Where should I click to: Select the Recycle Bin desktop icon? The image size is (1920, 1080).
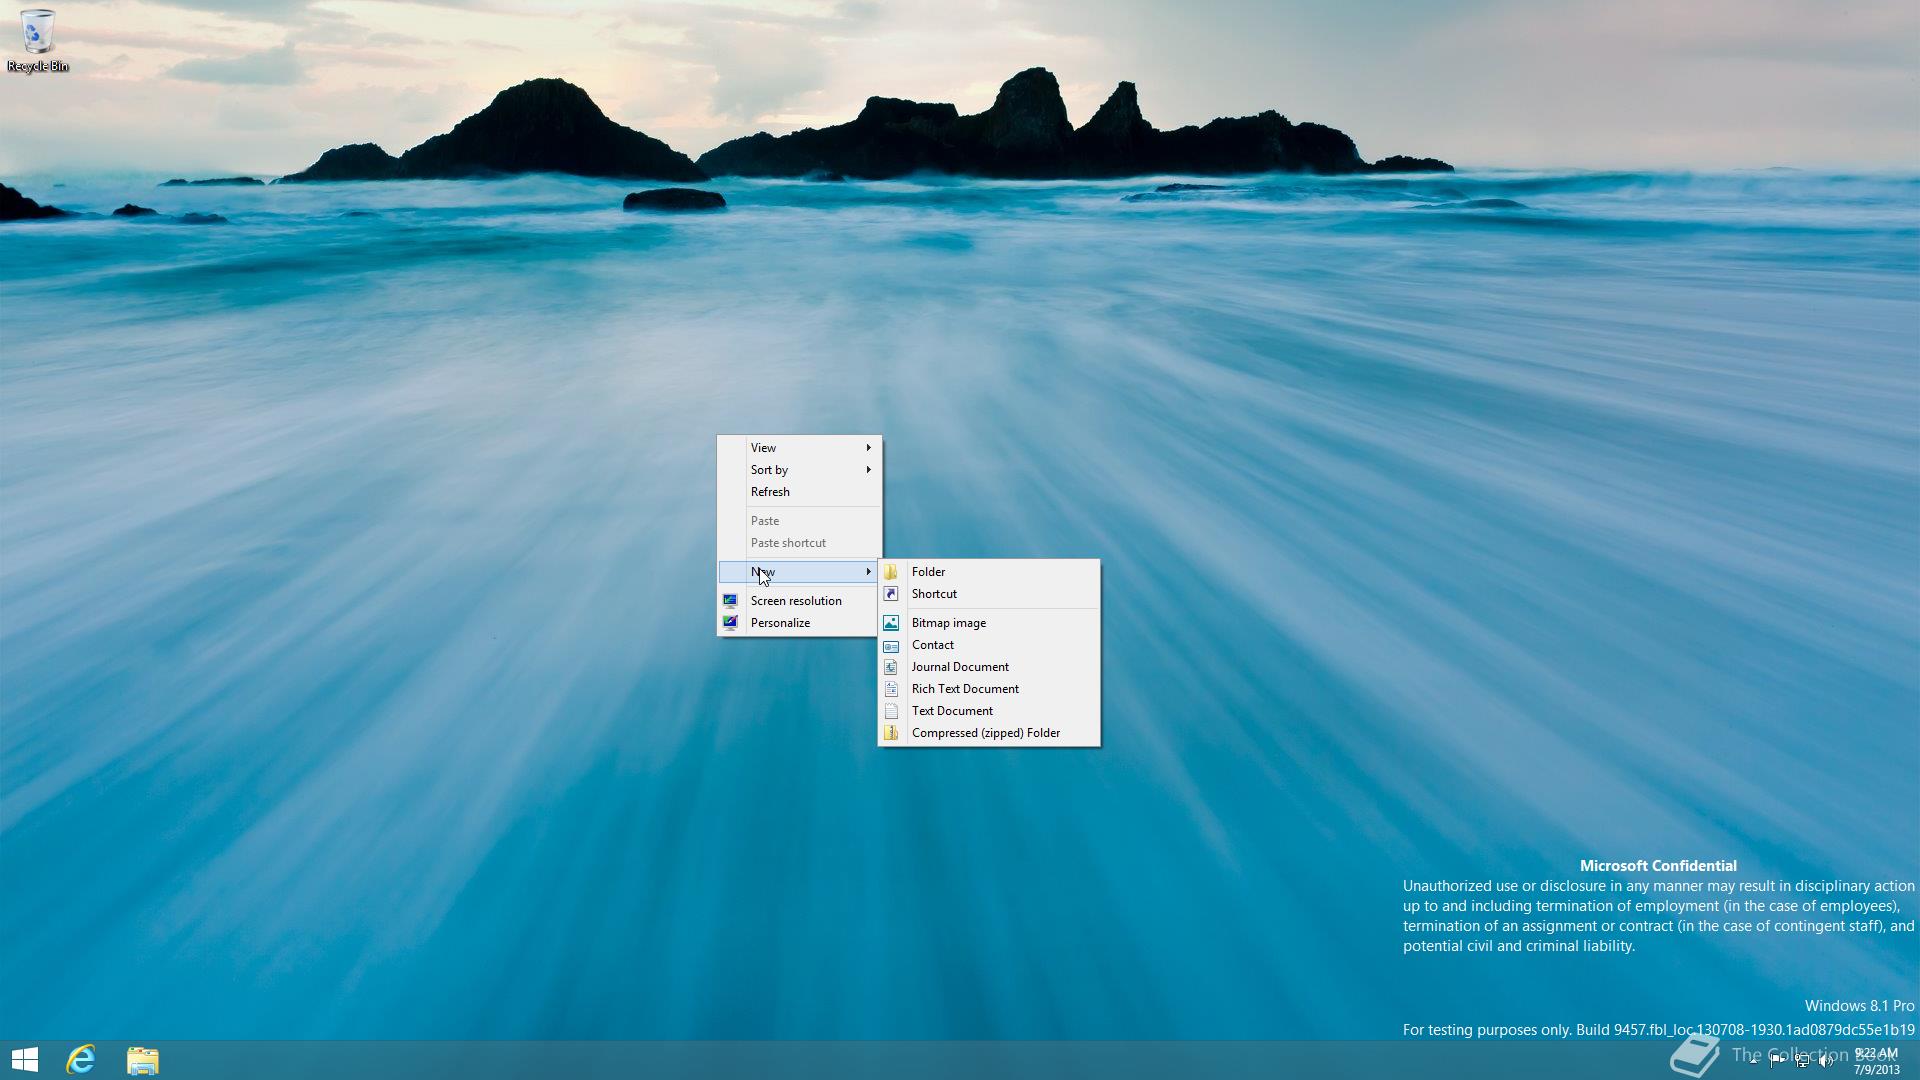pyautogui.click(x=38, y=40)
